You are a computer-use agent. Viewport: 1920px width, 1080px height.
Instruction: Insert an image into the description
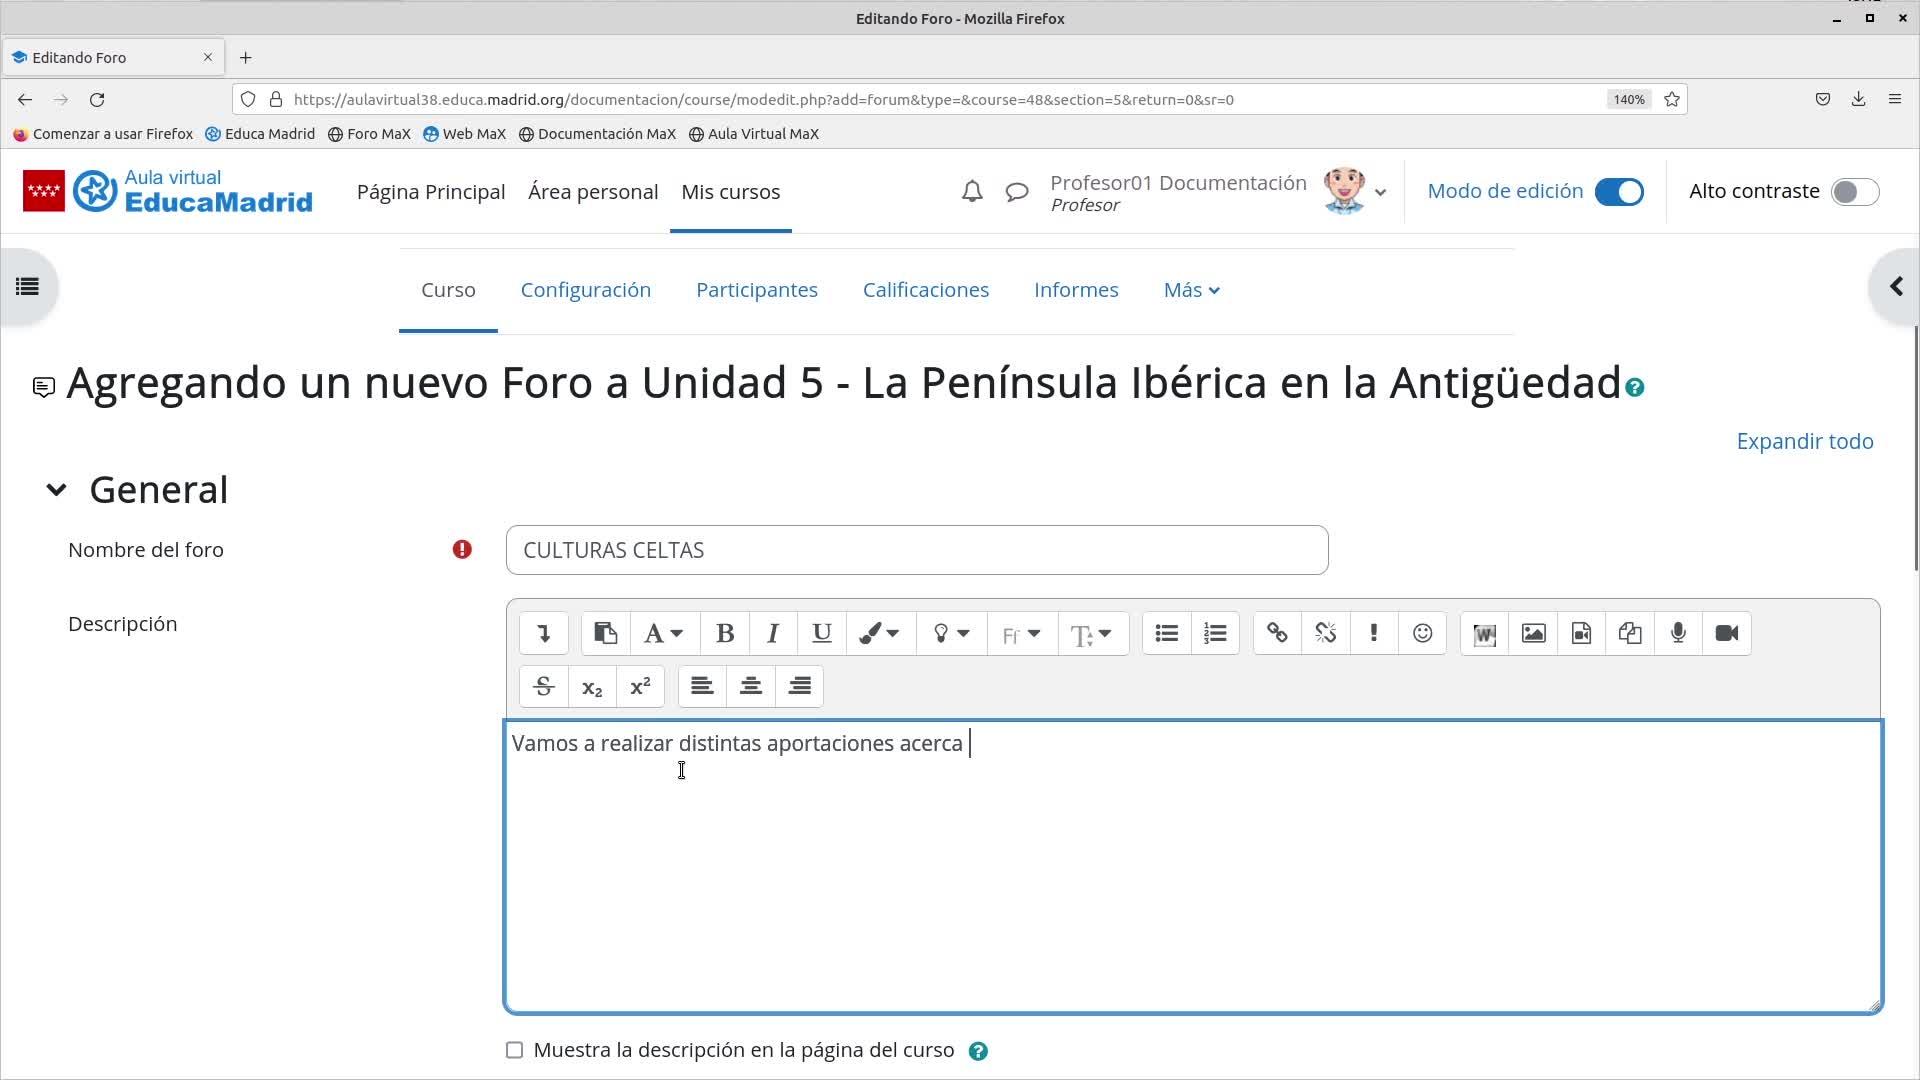1533,634
